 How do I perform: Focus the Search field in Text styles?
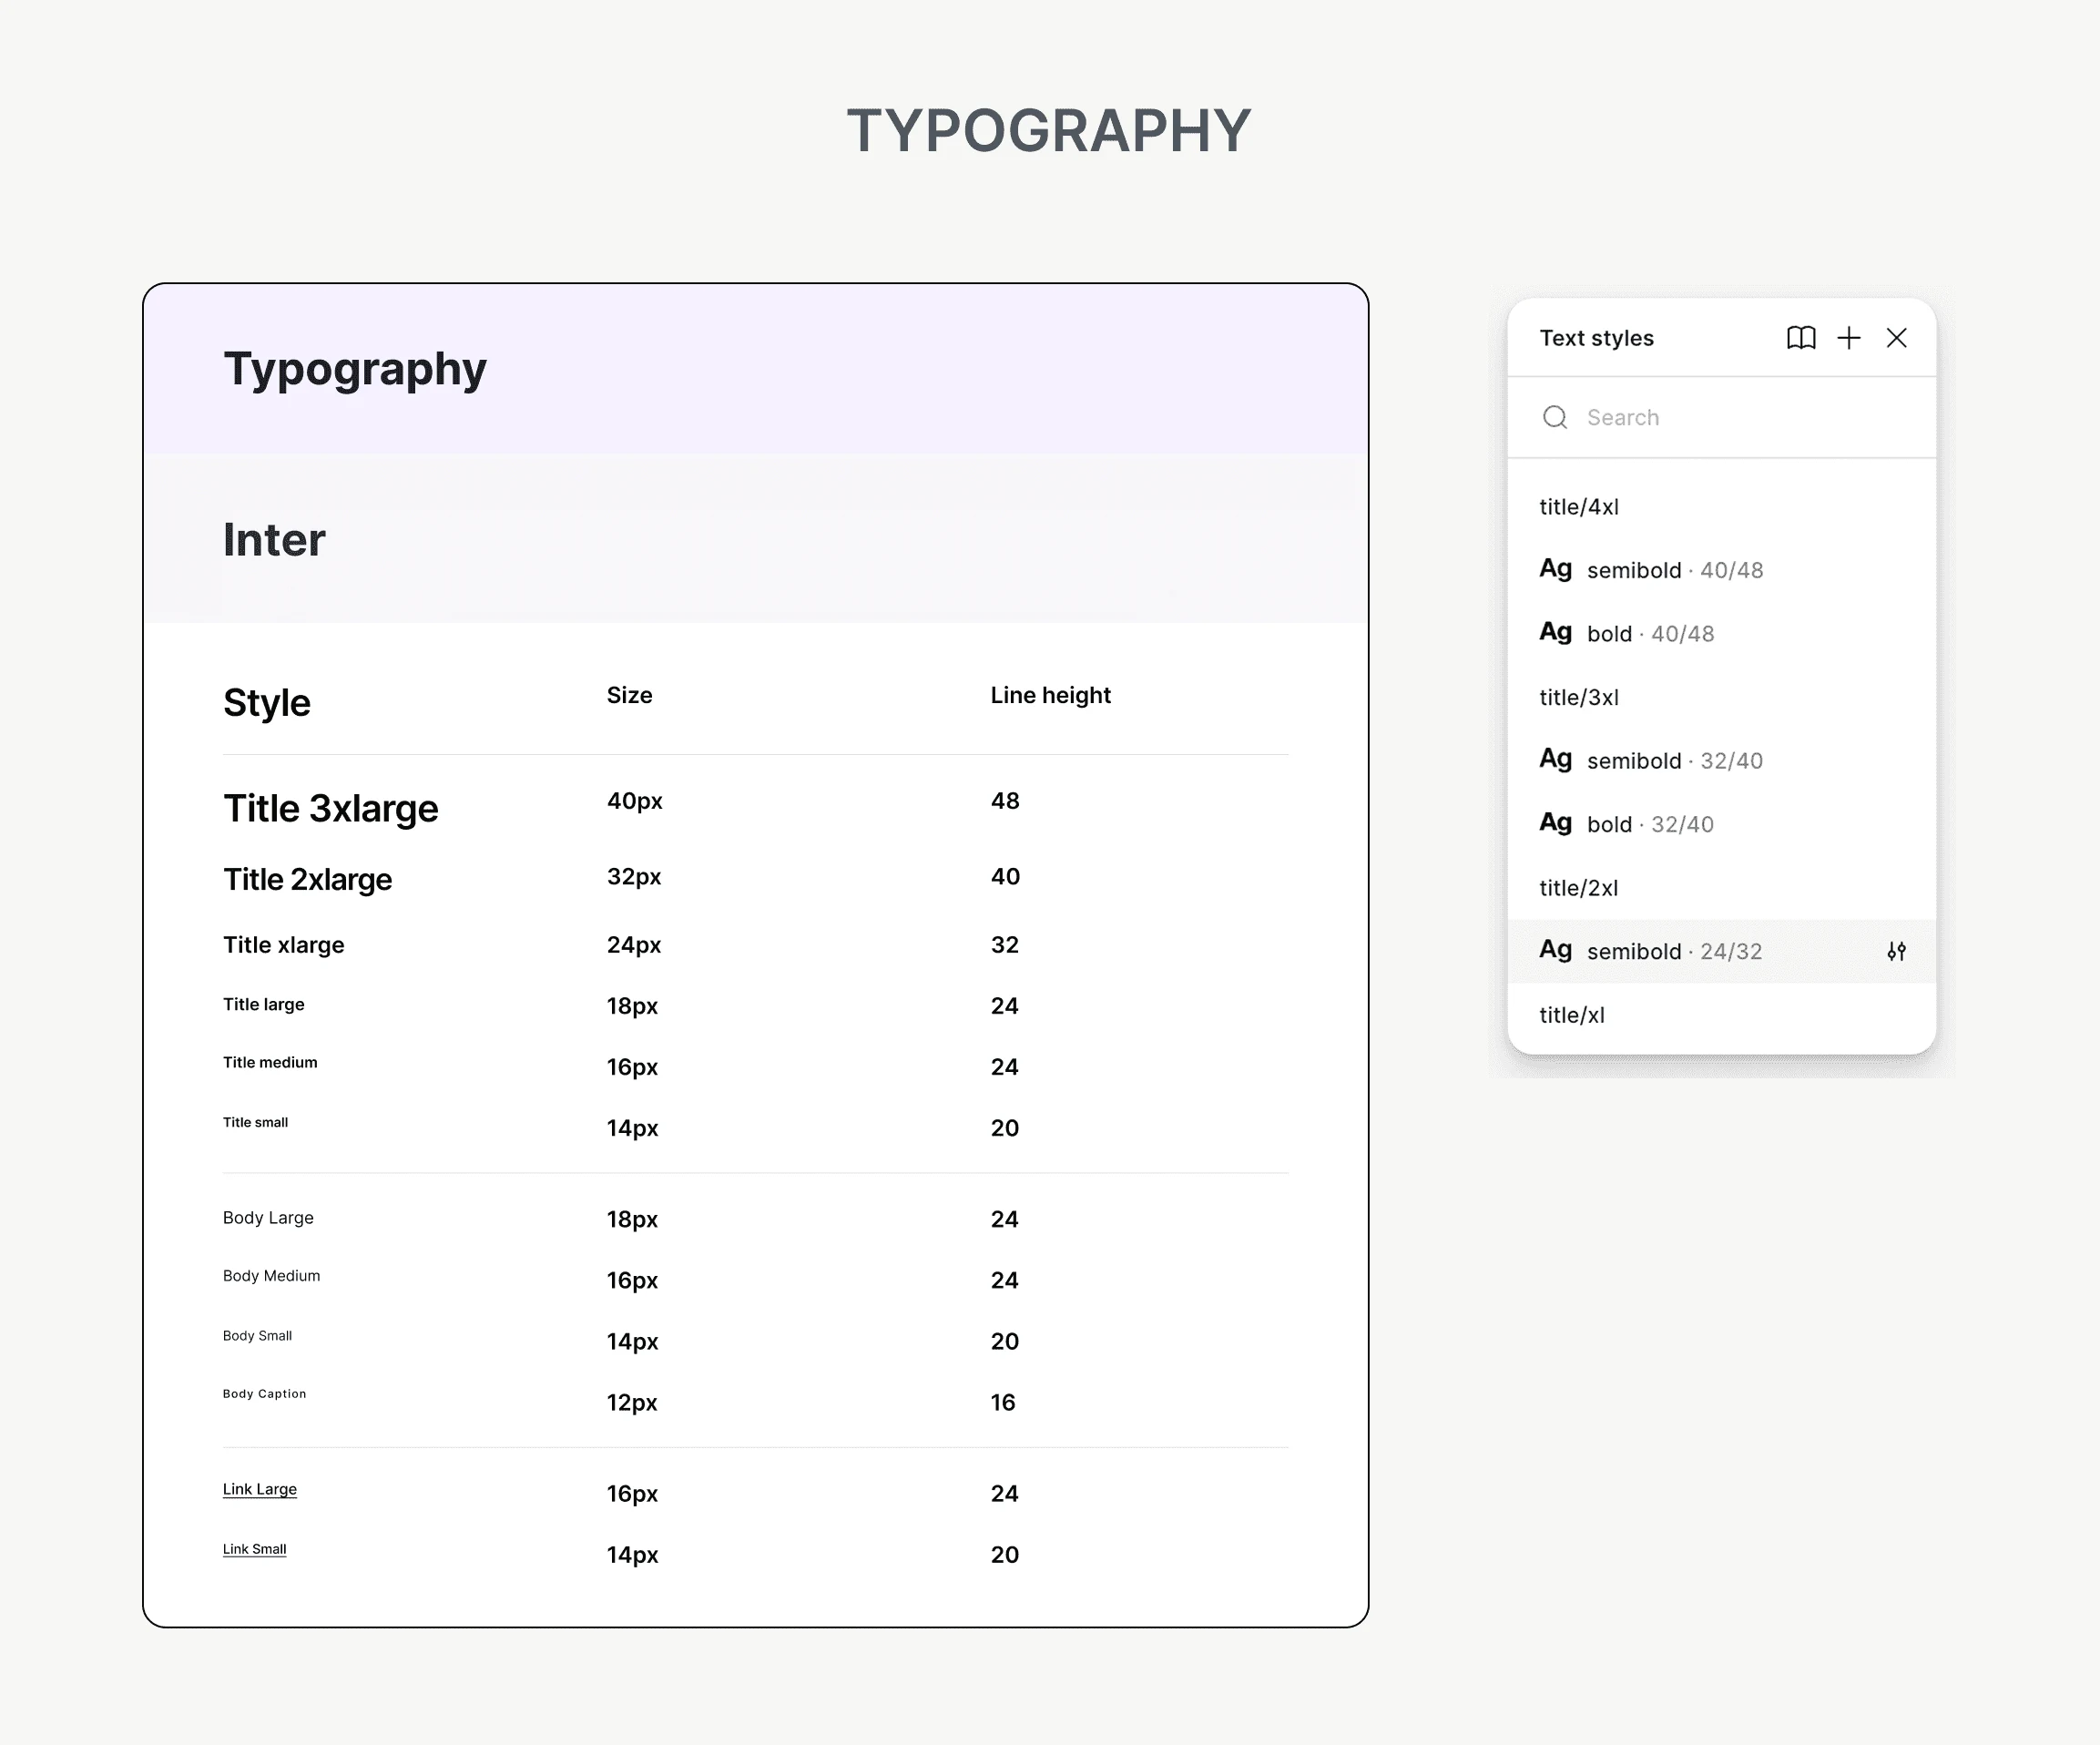click(1721, 417)
